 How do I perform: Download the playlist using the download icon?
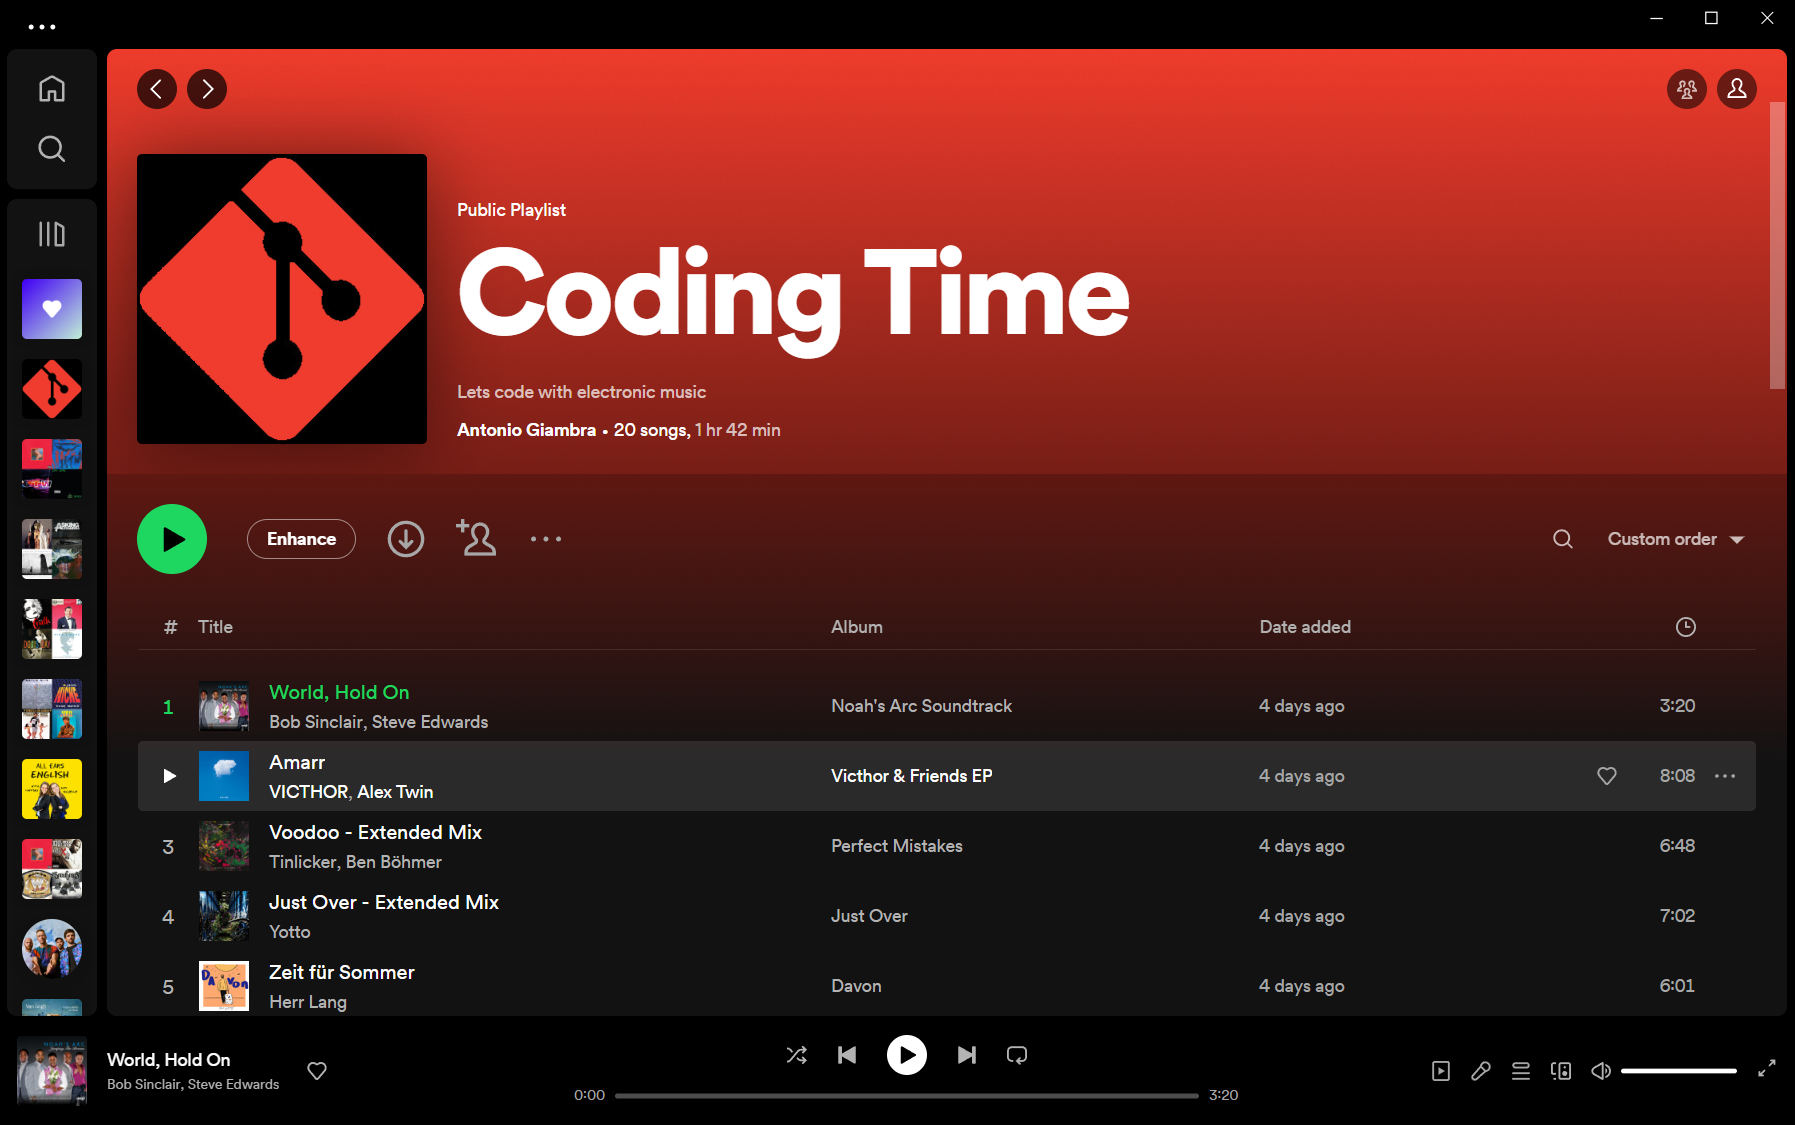pyautogui.click(x=406, y=539)
